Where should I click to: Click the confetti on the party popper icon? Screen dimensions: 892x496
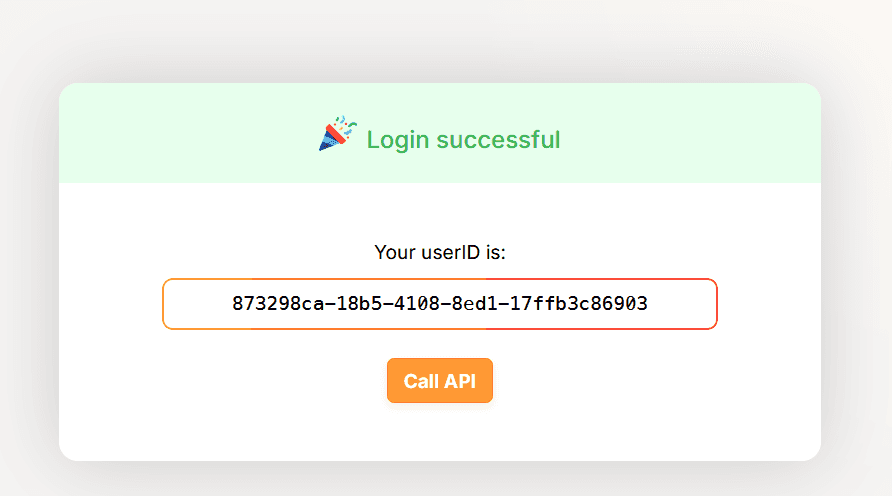point(347,125)
